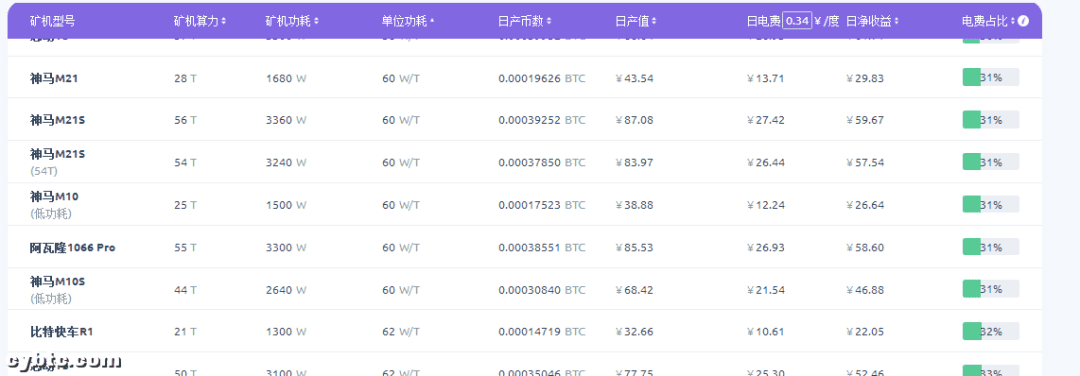Click the 31% bar in 神马M10S row

click(990, 289)
